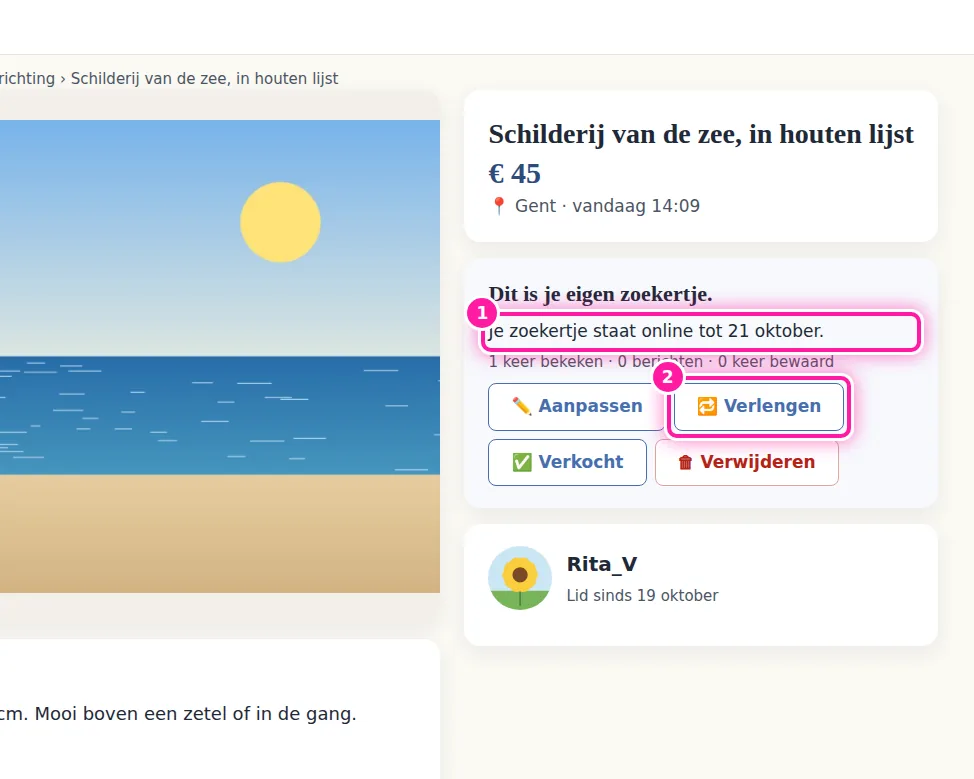This screenshot has width=974, height=779.
Task: Open the Rita_V profile name
Action: pyautogui.click(x=601, y=564)
